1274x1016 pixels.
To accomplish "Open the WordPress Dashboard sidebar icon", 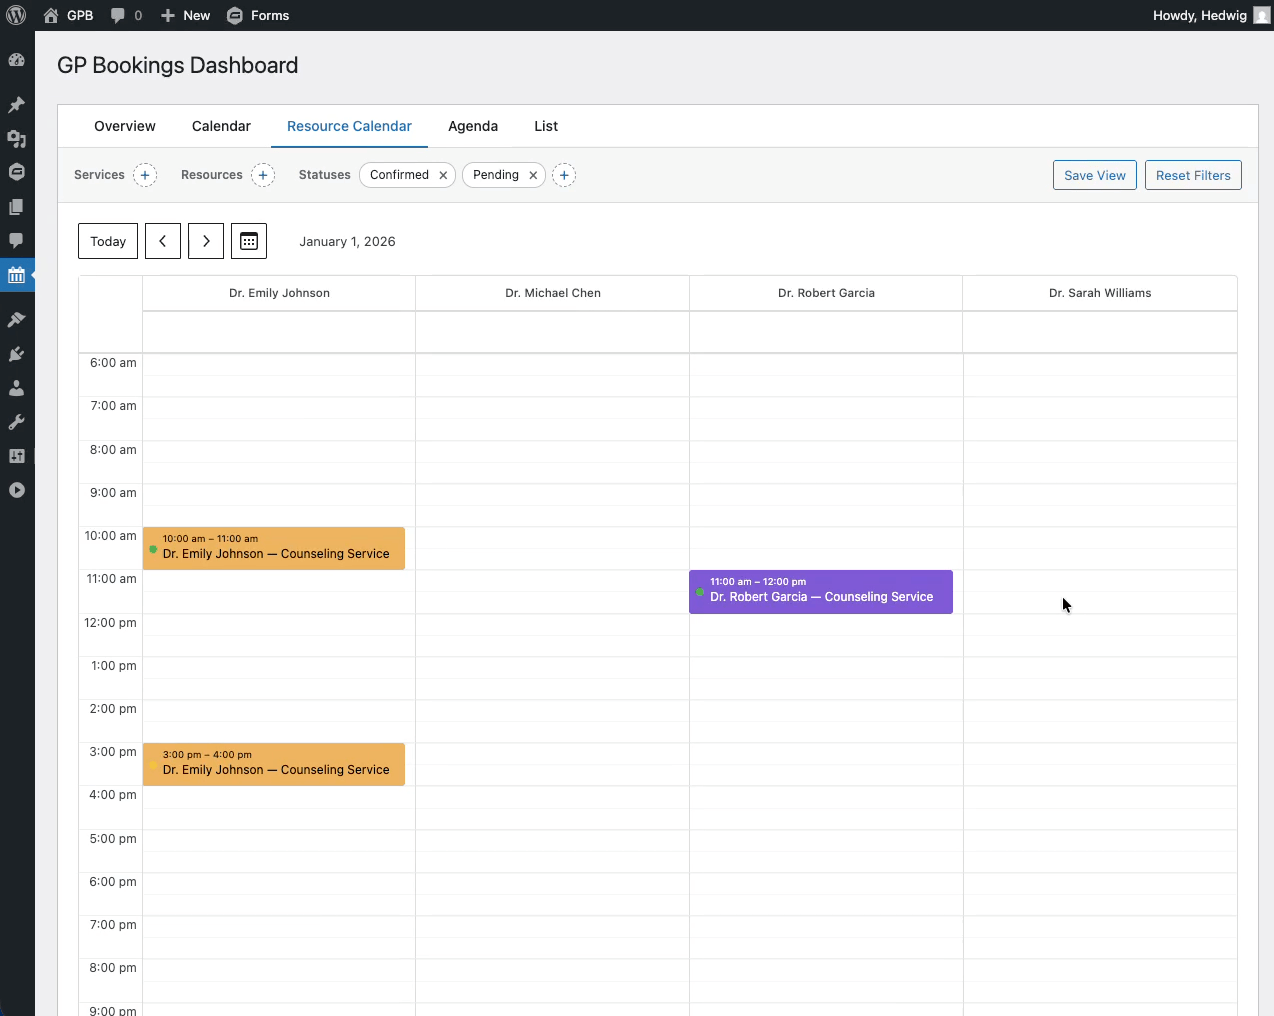I will [x=16, y=60].
